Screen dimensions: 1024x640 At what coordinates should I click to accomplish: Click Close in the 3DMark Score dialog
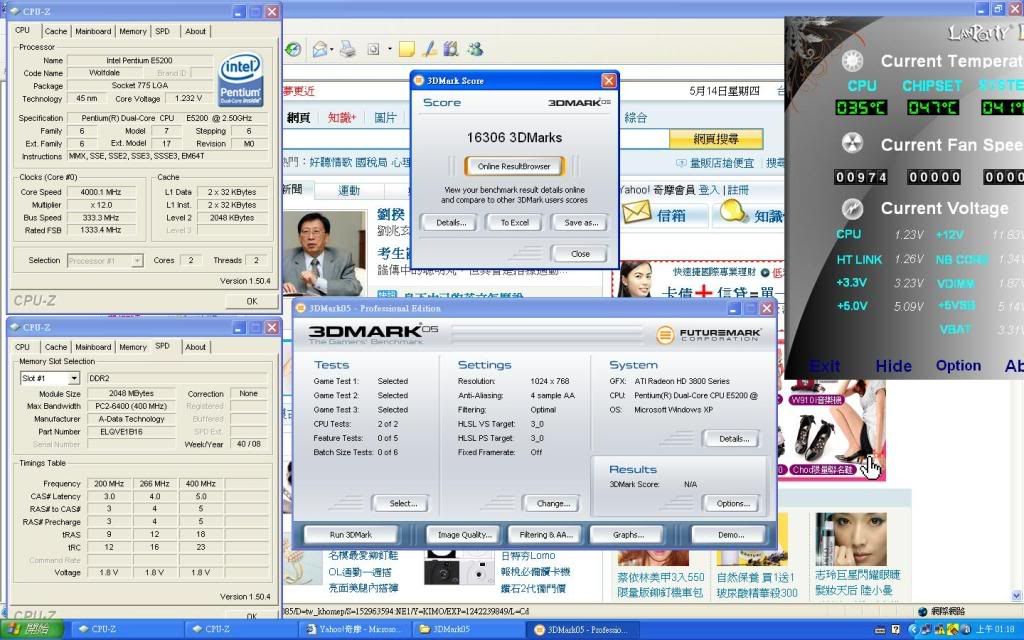tap(580, 254)
